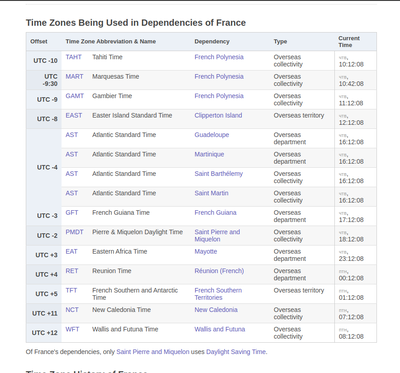The width and height of the screenshot is (400, 373).
Task: Click AST link in Saint Martin row
Action: pos(72,193)
